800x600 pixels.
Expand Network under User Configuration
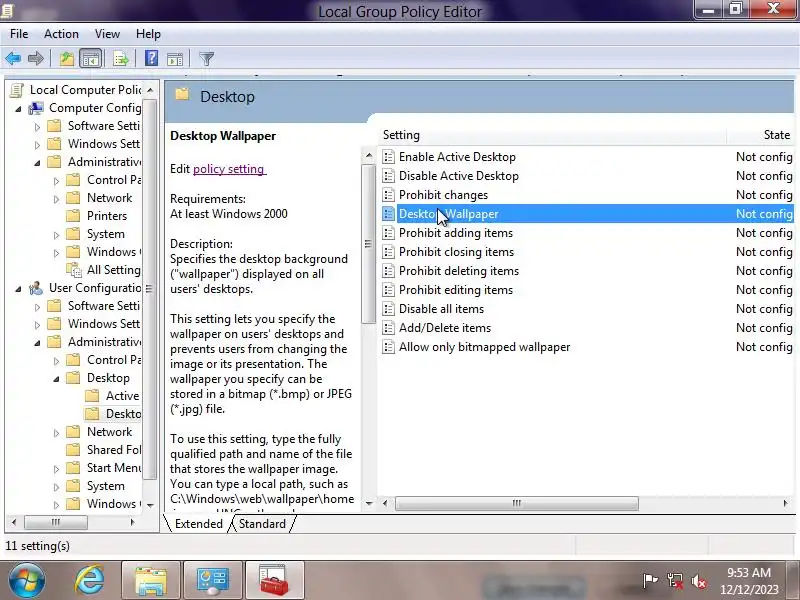point(56,433)
